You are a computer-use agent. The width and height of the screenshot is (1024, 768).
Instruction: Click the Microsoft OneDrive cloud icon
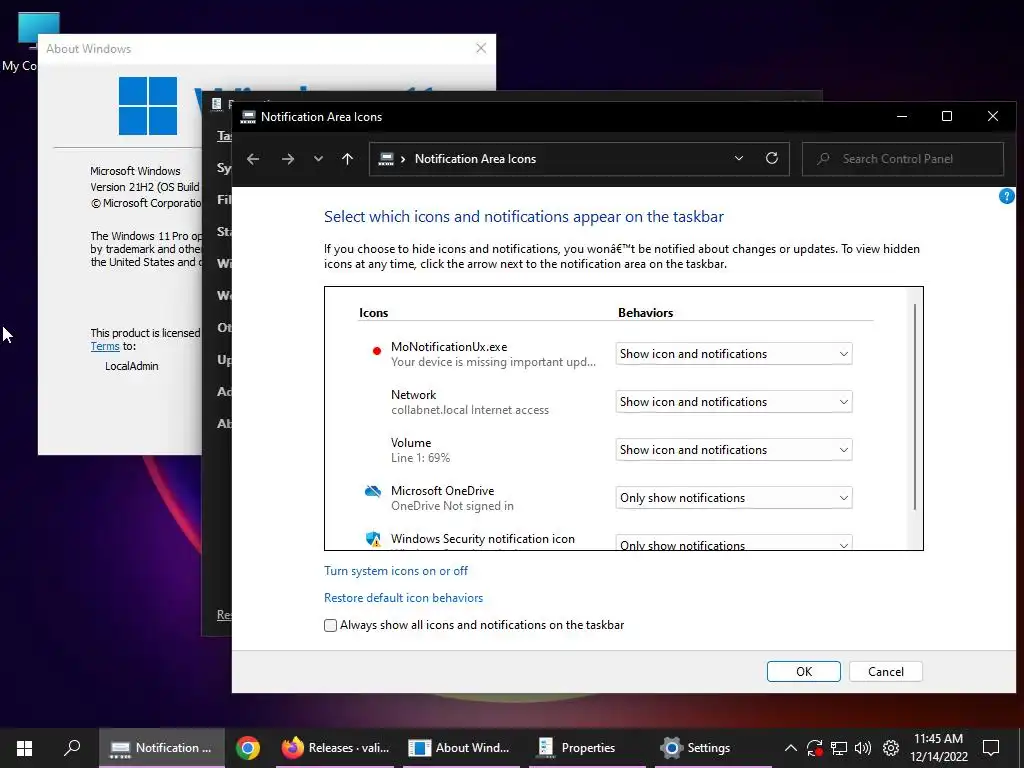(373, 491)
